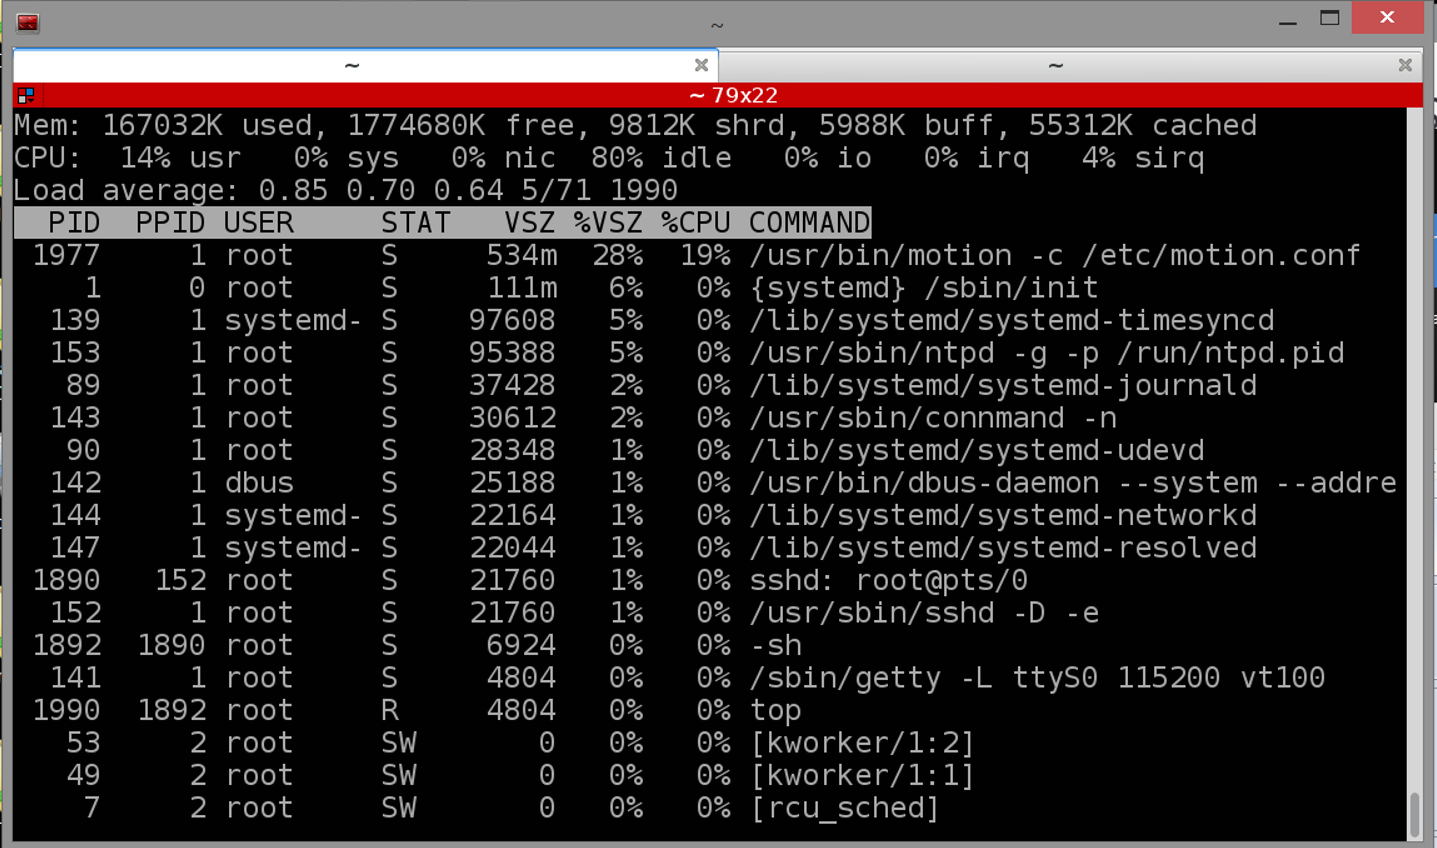Click '[kworker/1:1]' command
The image size is (1437, 848).
[863, 775]
